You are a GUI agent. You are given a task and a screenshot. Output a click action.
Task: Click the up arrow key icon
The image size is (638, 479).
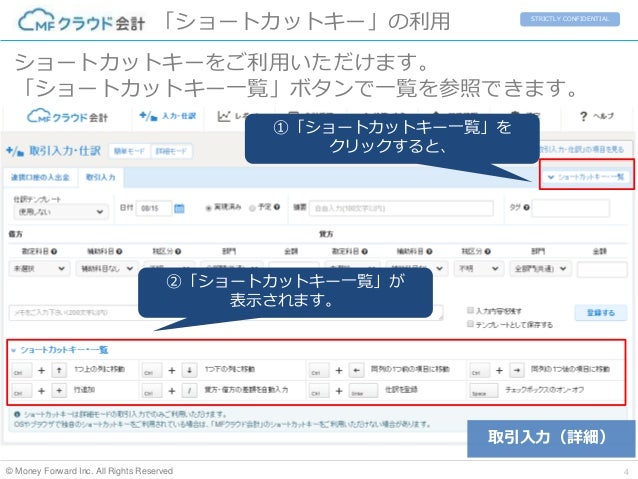(x=59, y=370)
